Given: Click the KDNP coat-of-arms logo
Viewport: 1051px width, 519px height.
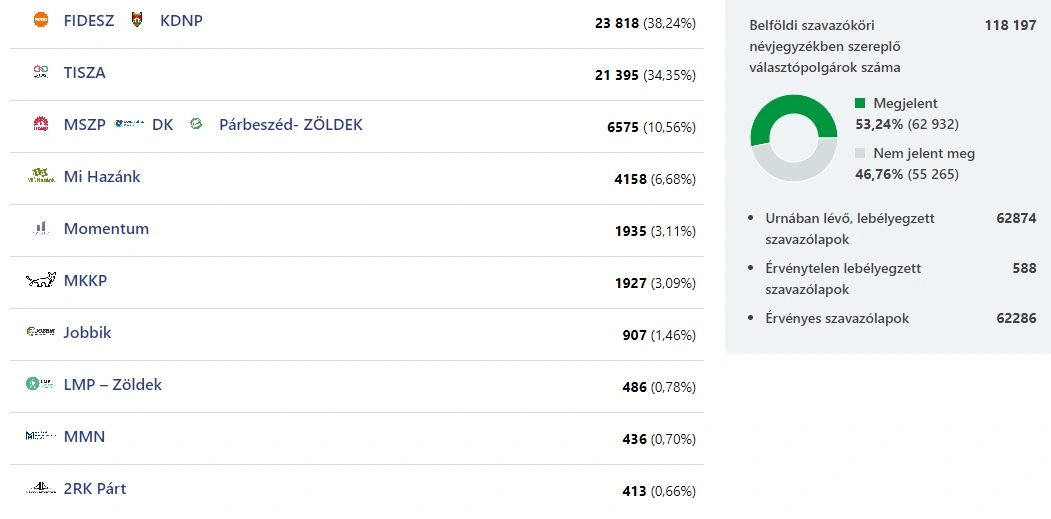Looking at the screenshot, I should (137, 20).
